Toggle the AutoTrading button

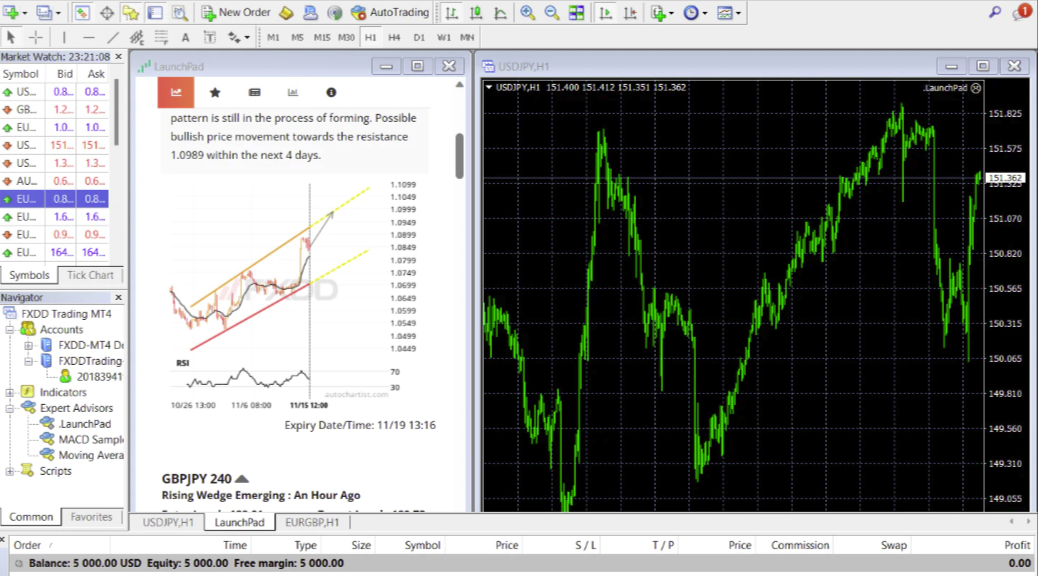coord(390,13)
